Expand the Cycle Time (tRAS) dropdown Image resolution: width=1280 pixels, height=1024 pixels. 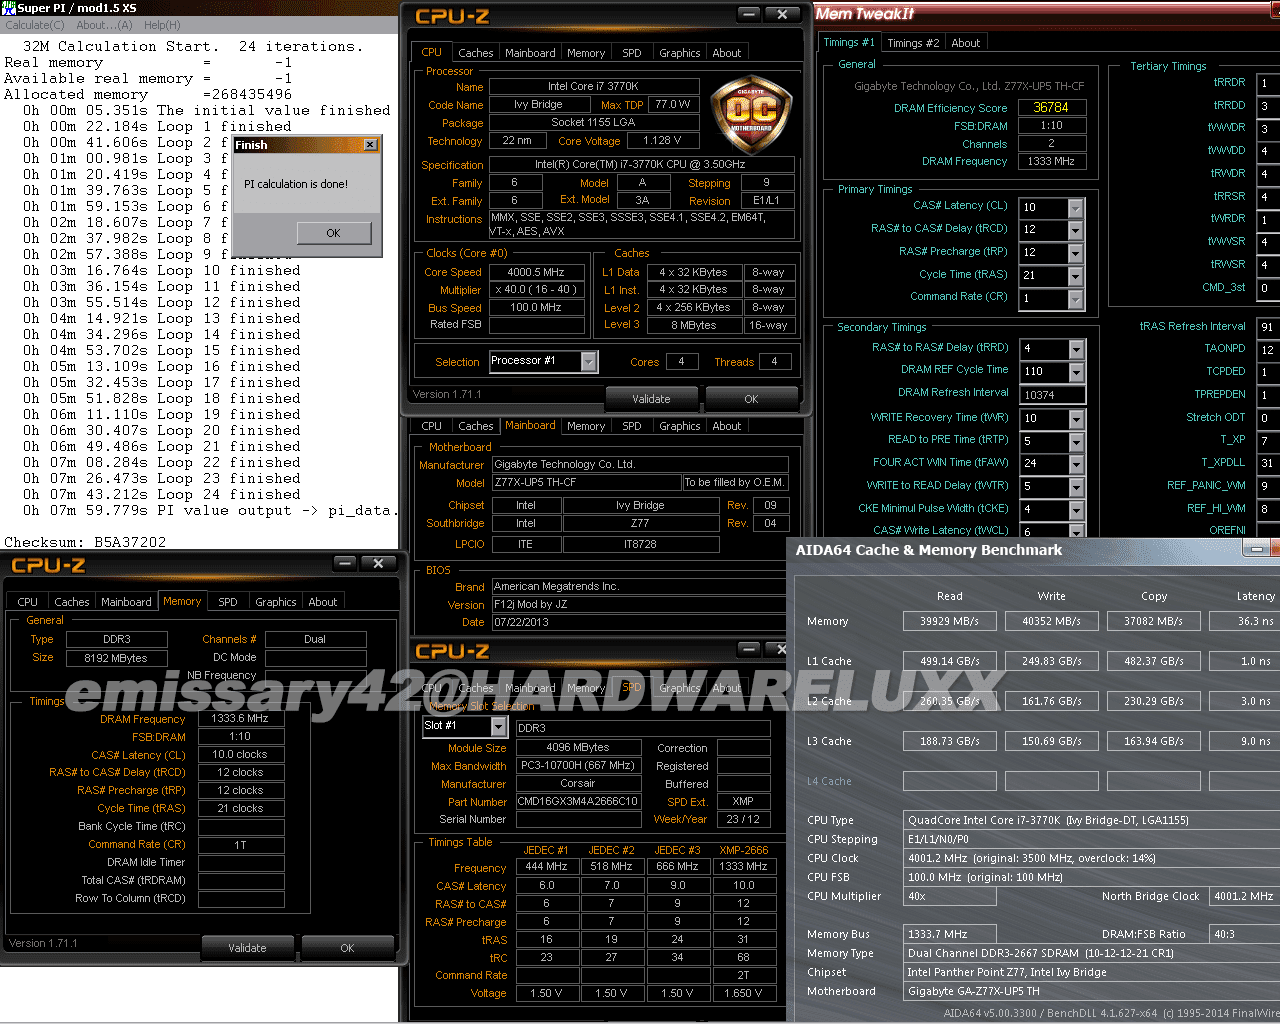tap(1076, 275)
